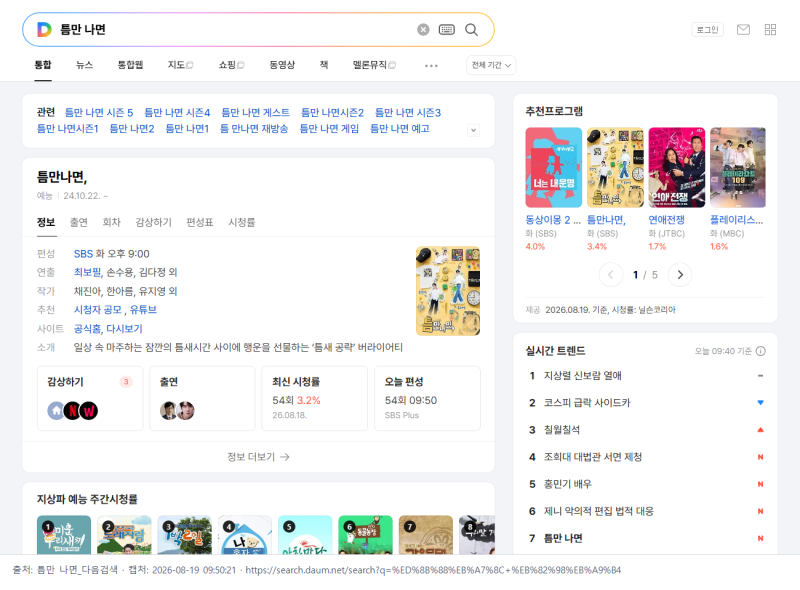This screenshot has width=800, height=590.
Task: Click 정보 더보기 arrow link
Action: point(258,457)
